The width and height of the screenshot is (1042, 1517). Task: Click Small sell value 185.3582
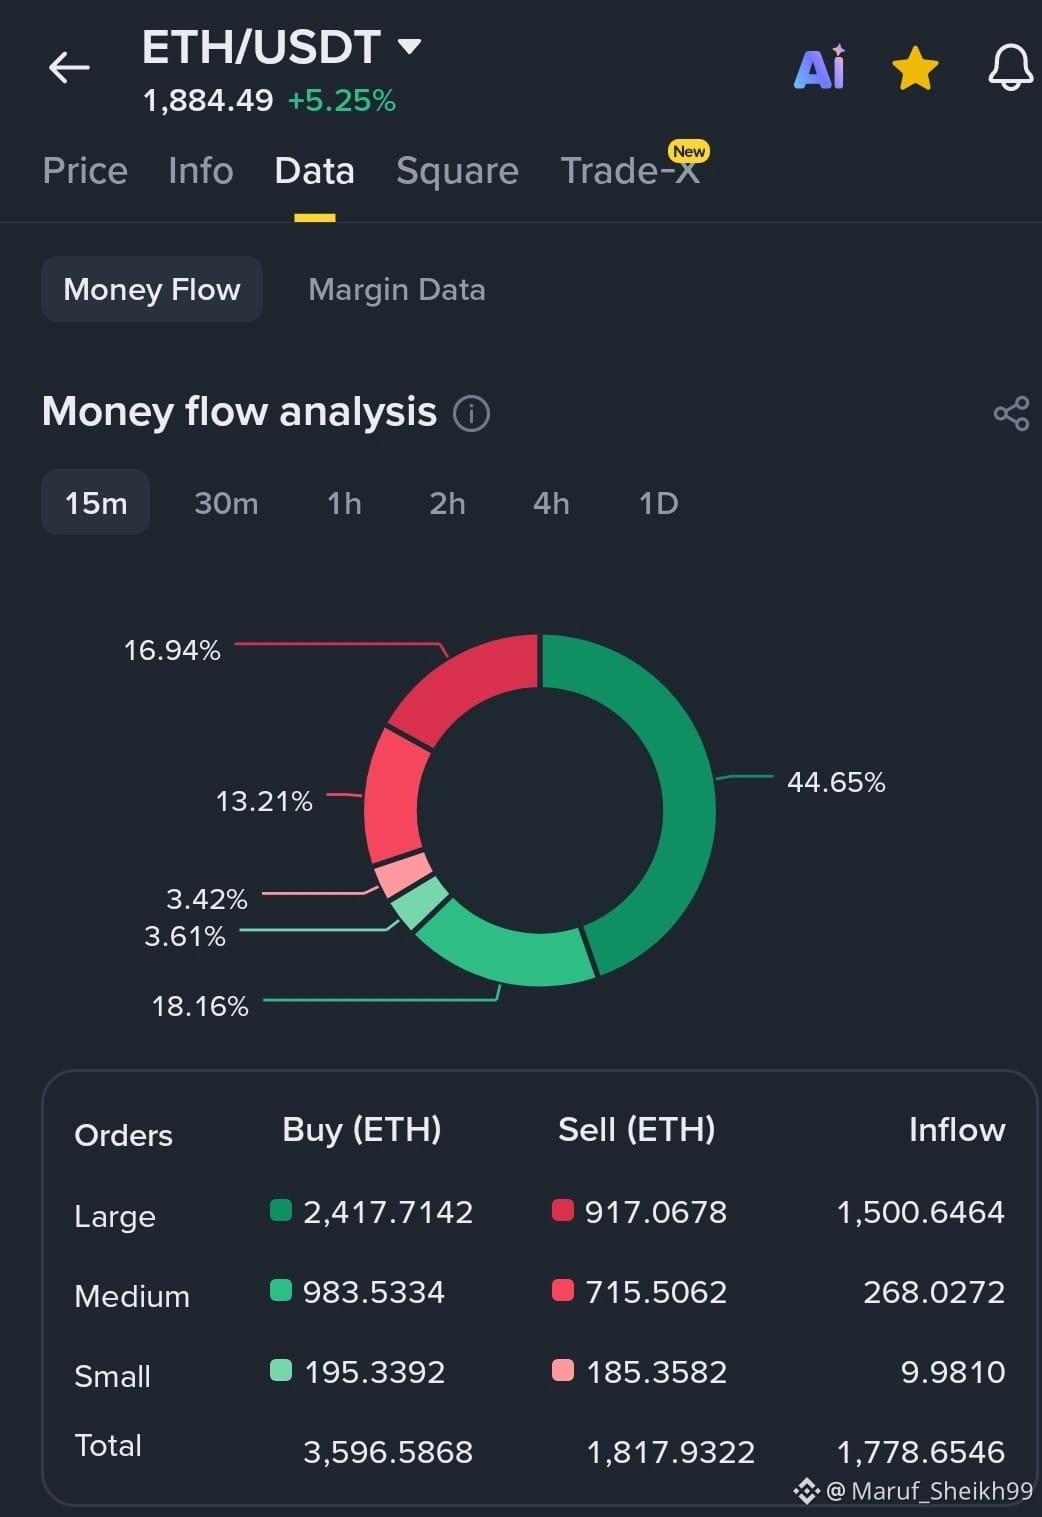[x=656, y=1372]
